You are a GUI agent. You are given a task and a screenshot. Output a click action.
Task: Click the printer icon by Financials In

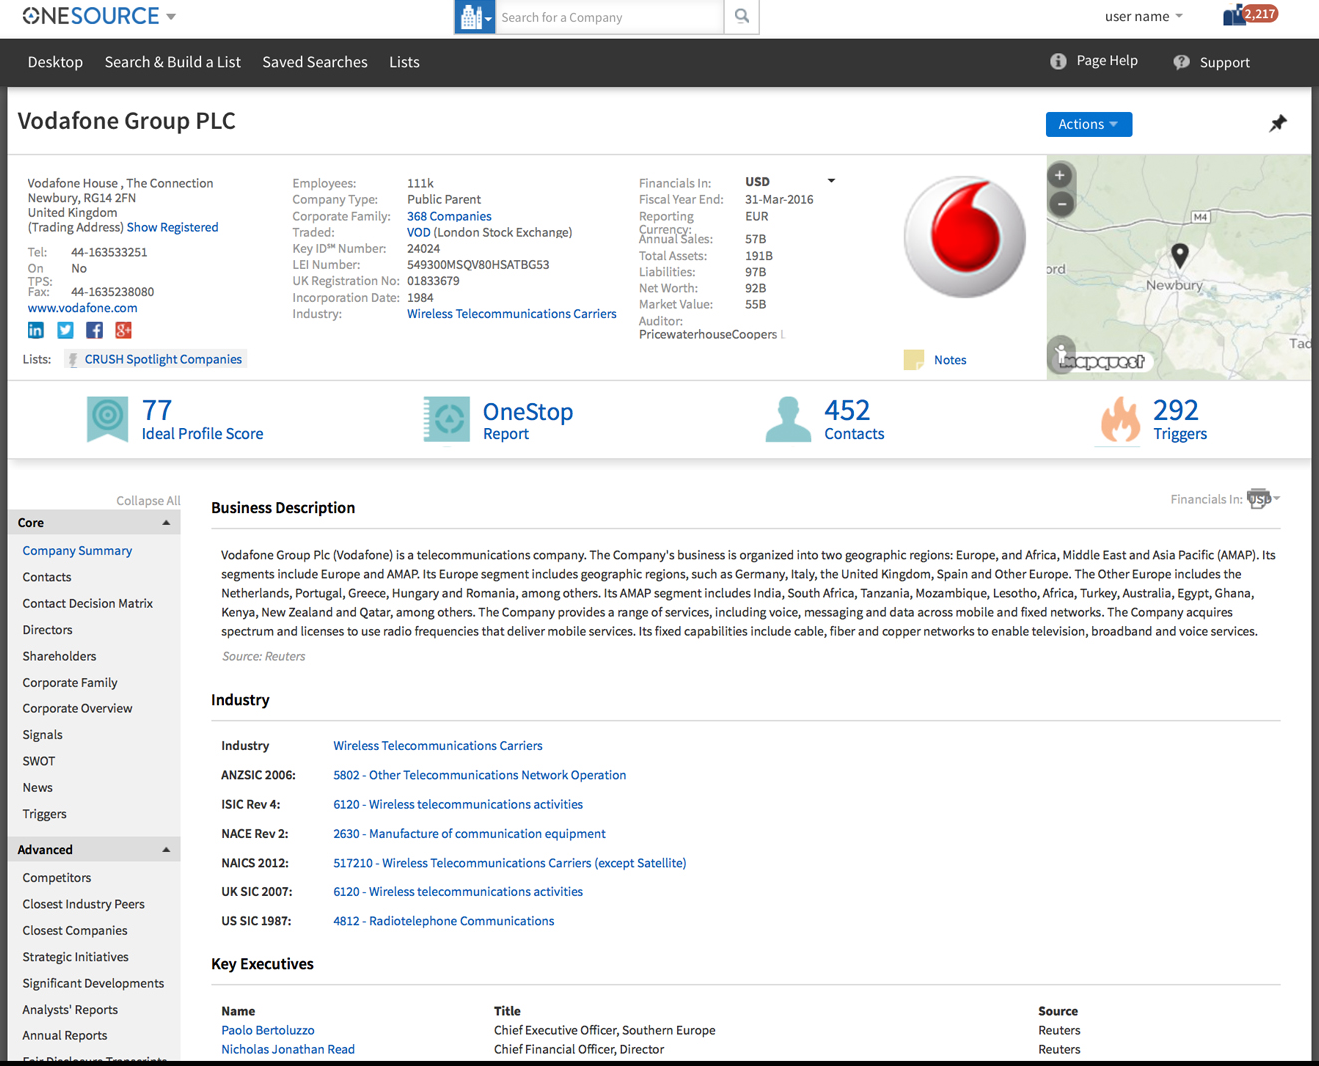(x=1259, y=499)
